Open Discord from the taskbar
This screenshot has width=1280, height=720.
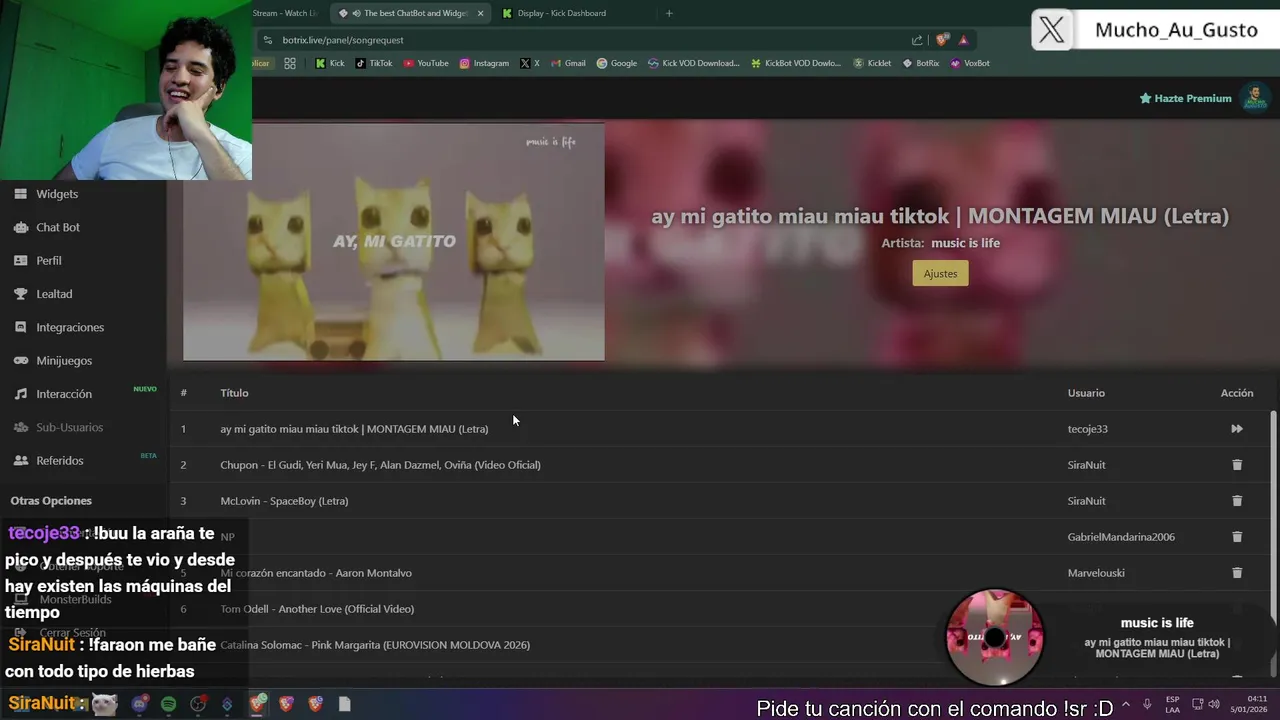[139, 704]
